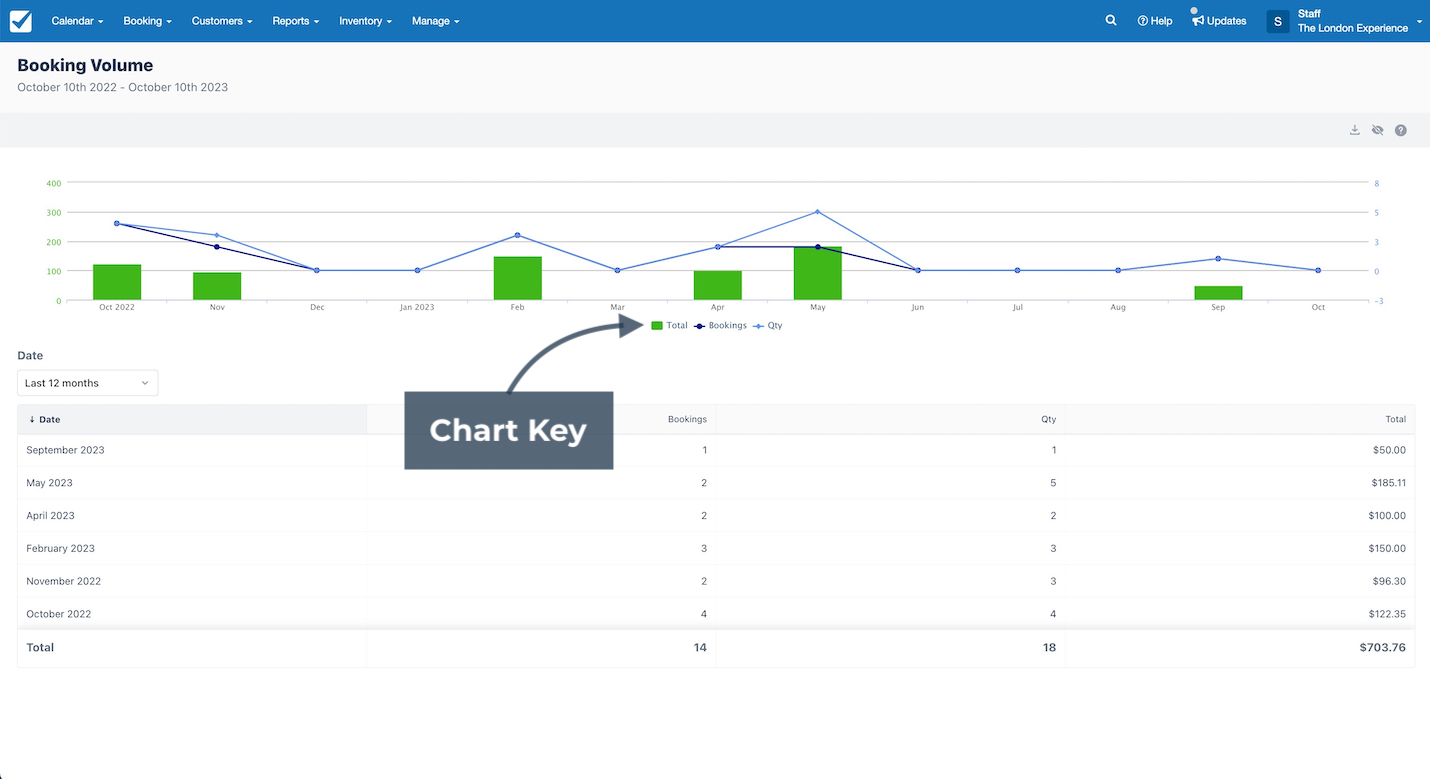Toggle the hide chart eye icon

coord(1378,130)
